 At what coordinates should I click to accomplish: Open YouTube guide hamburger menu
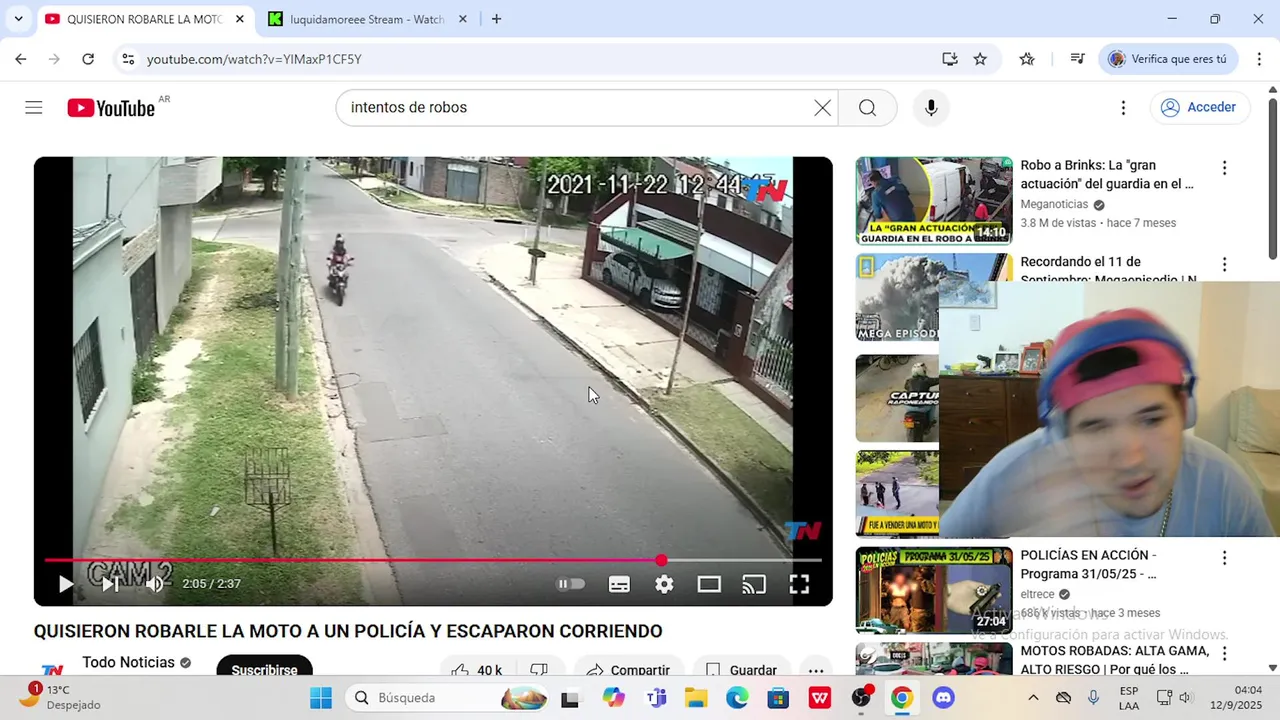point(34,108)
